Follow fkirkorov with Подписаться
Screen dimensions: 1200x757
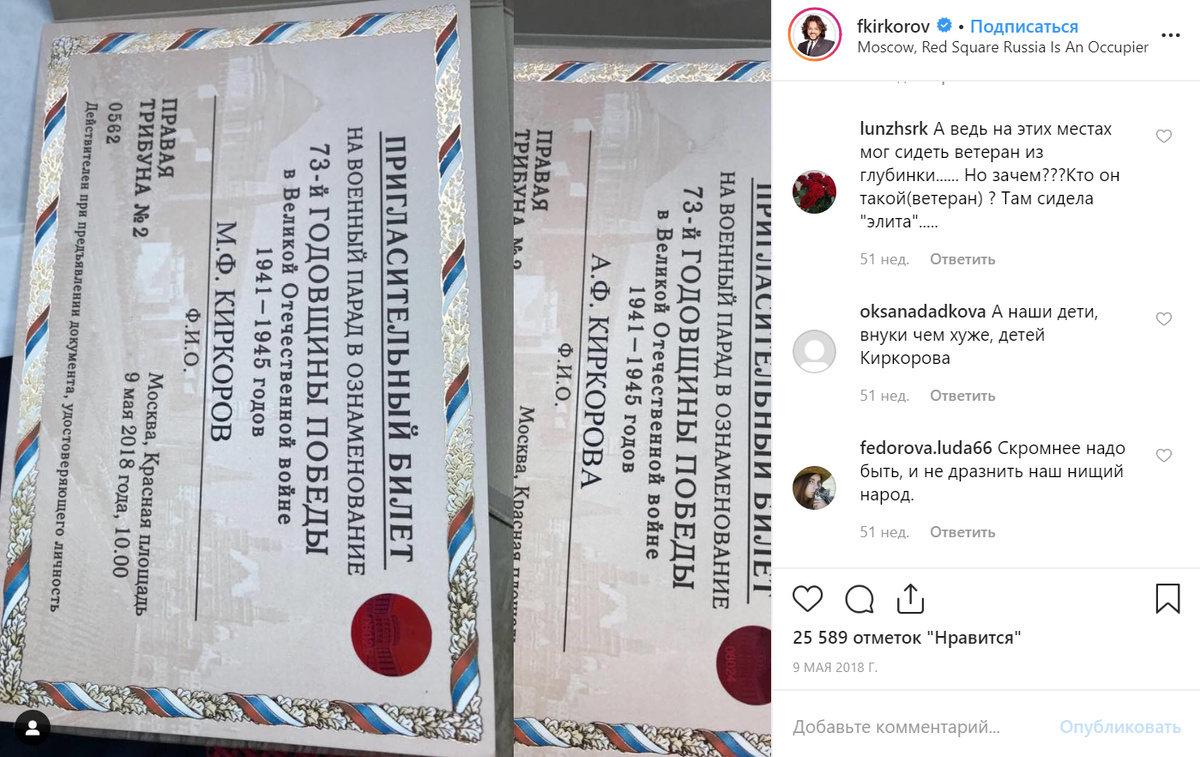1023,27
